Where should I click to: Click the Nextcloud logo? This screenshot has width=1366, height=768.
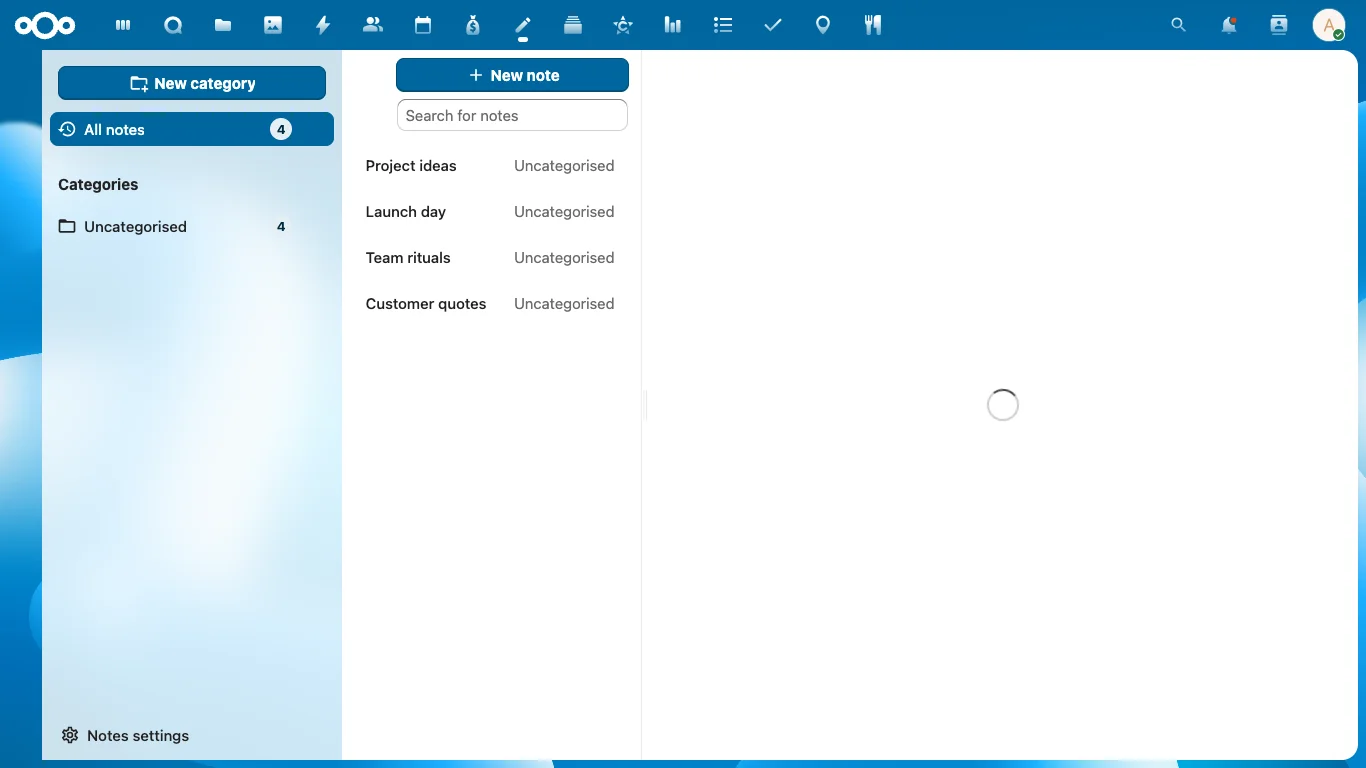[45, 25]
